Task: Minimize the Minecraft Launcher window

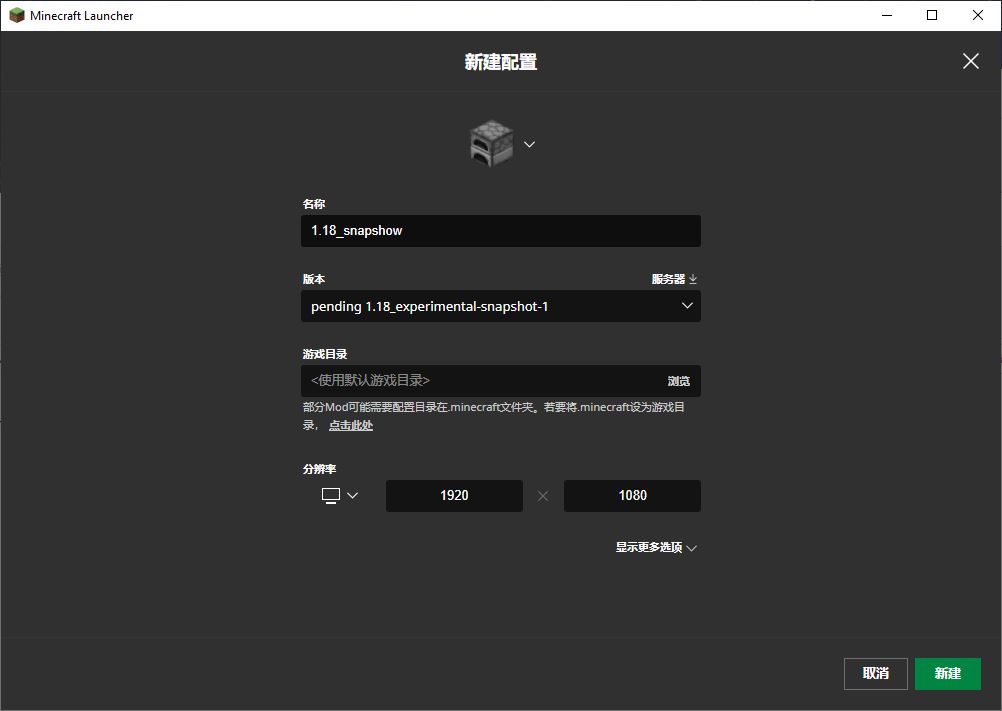Action: click(x=887, y=15)
